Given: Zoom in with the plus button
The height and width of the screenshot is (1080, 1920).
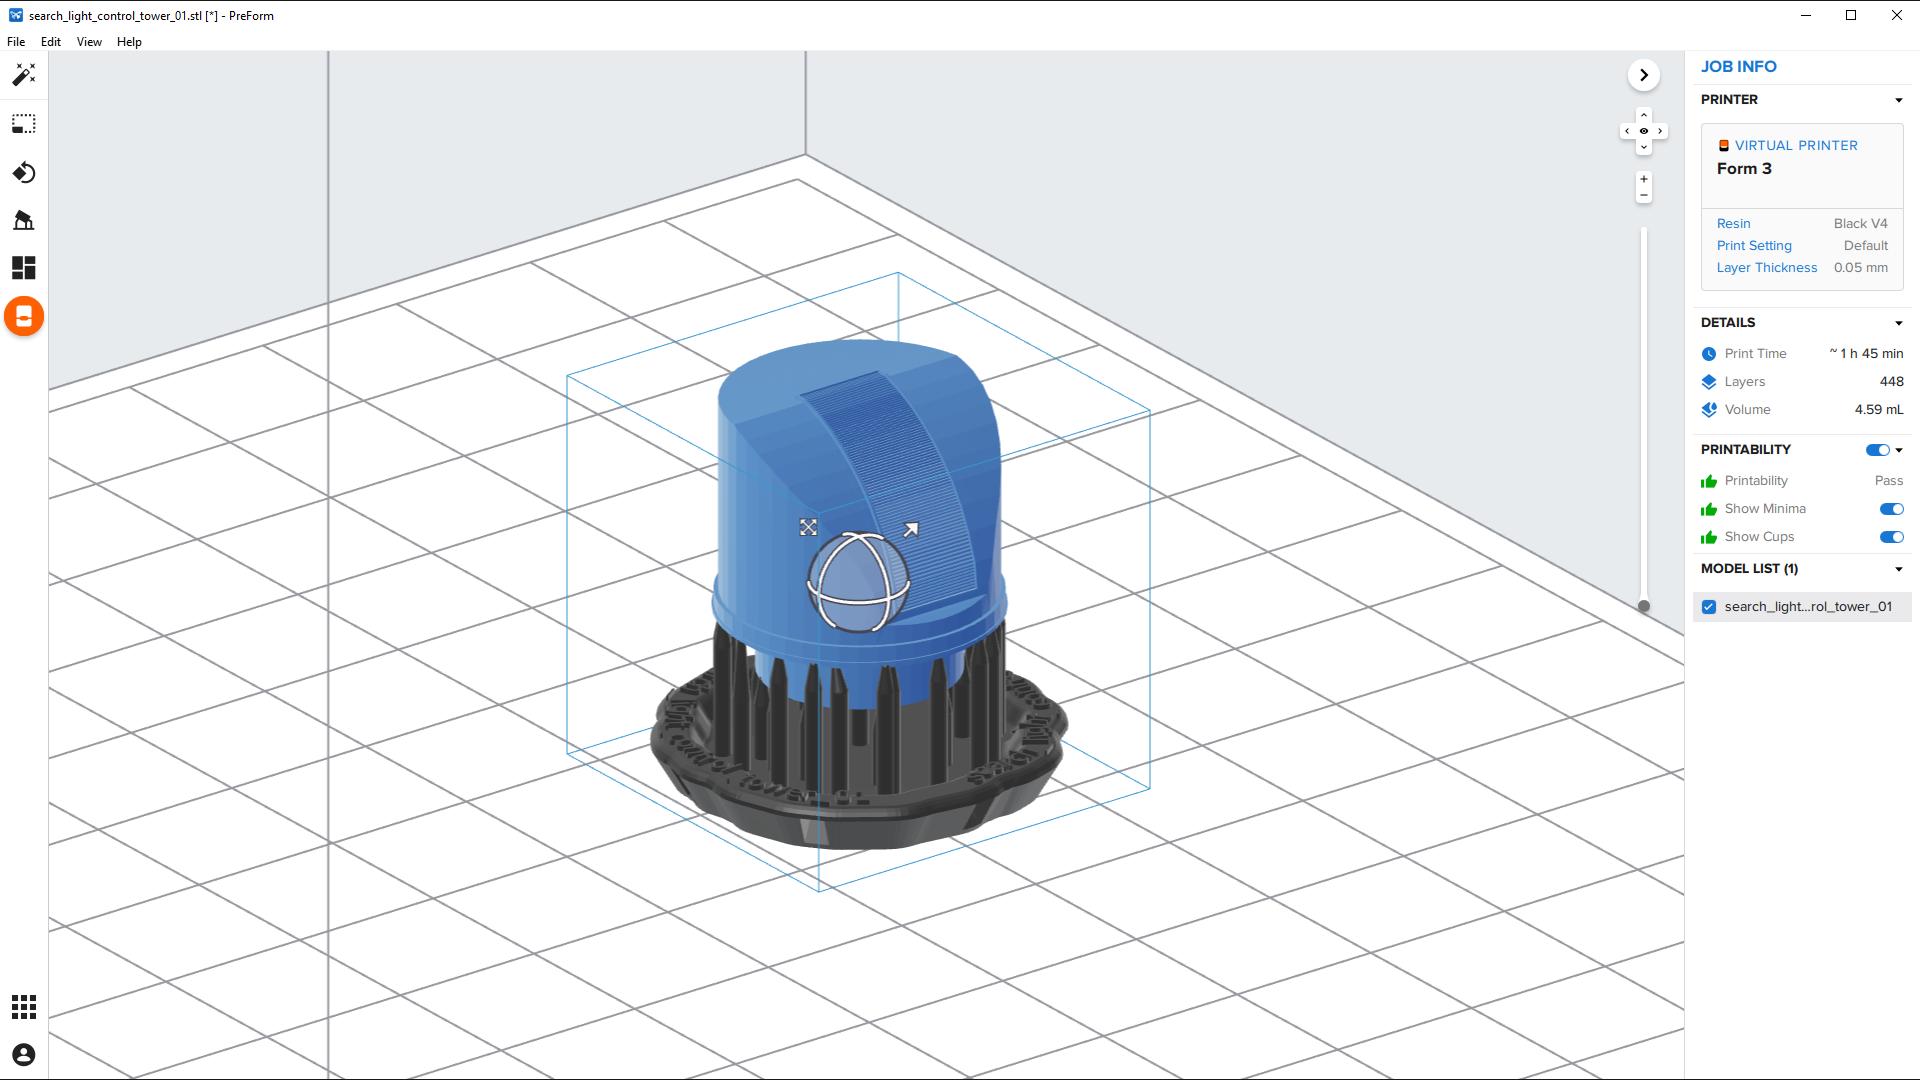Looking at the screenshot, I should [x=1644, y=179].
